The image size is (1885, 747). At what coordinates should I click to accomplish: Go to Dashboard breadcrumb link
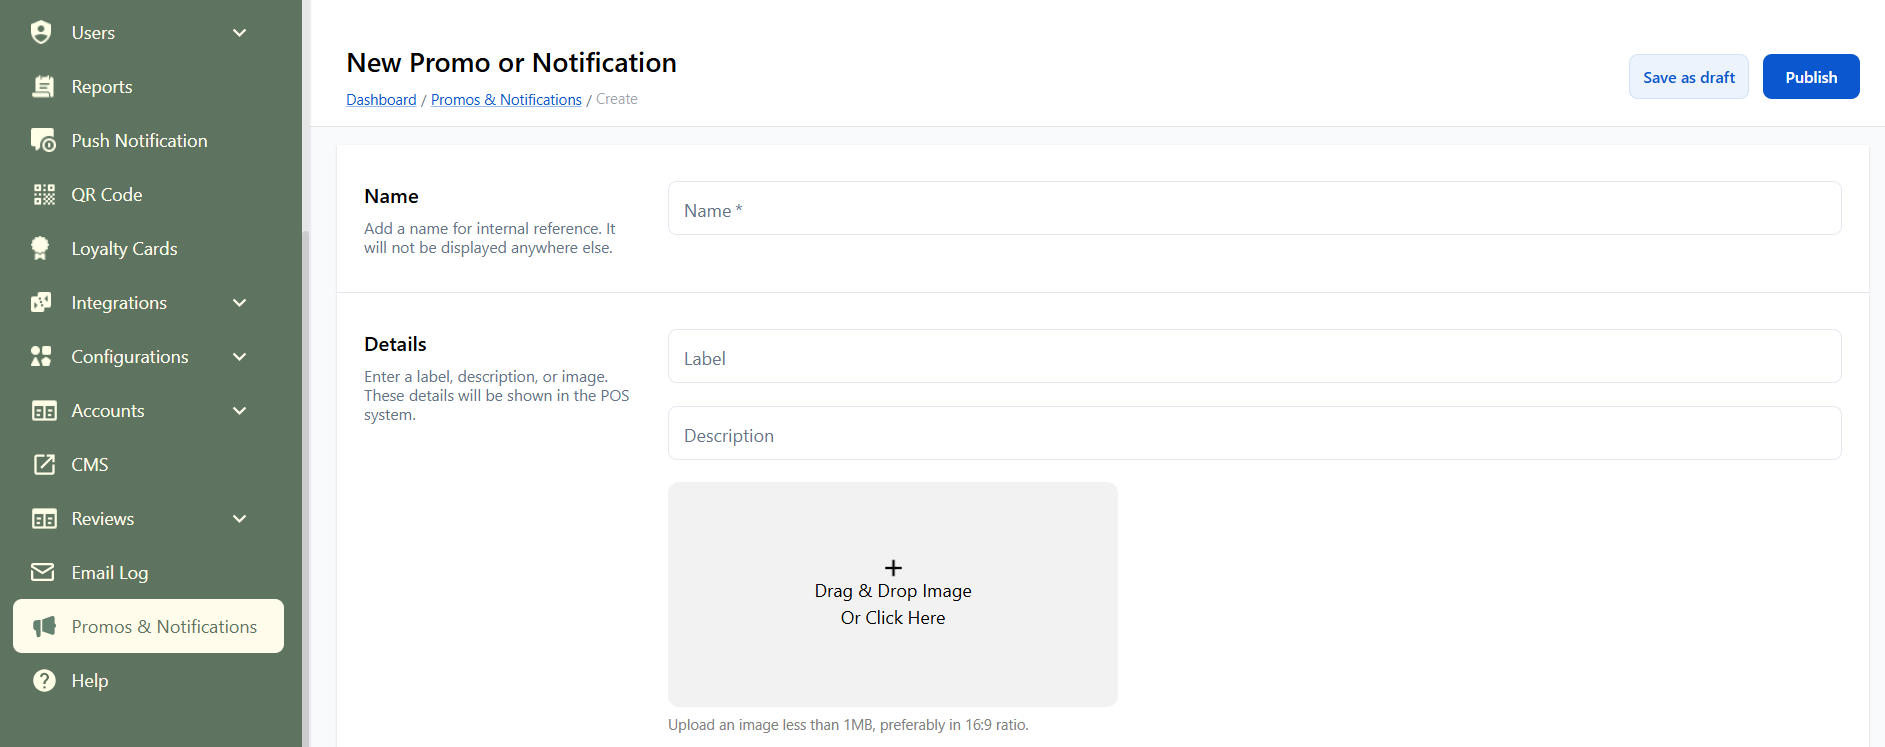pyautogui.click(x=381, y=100)
